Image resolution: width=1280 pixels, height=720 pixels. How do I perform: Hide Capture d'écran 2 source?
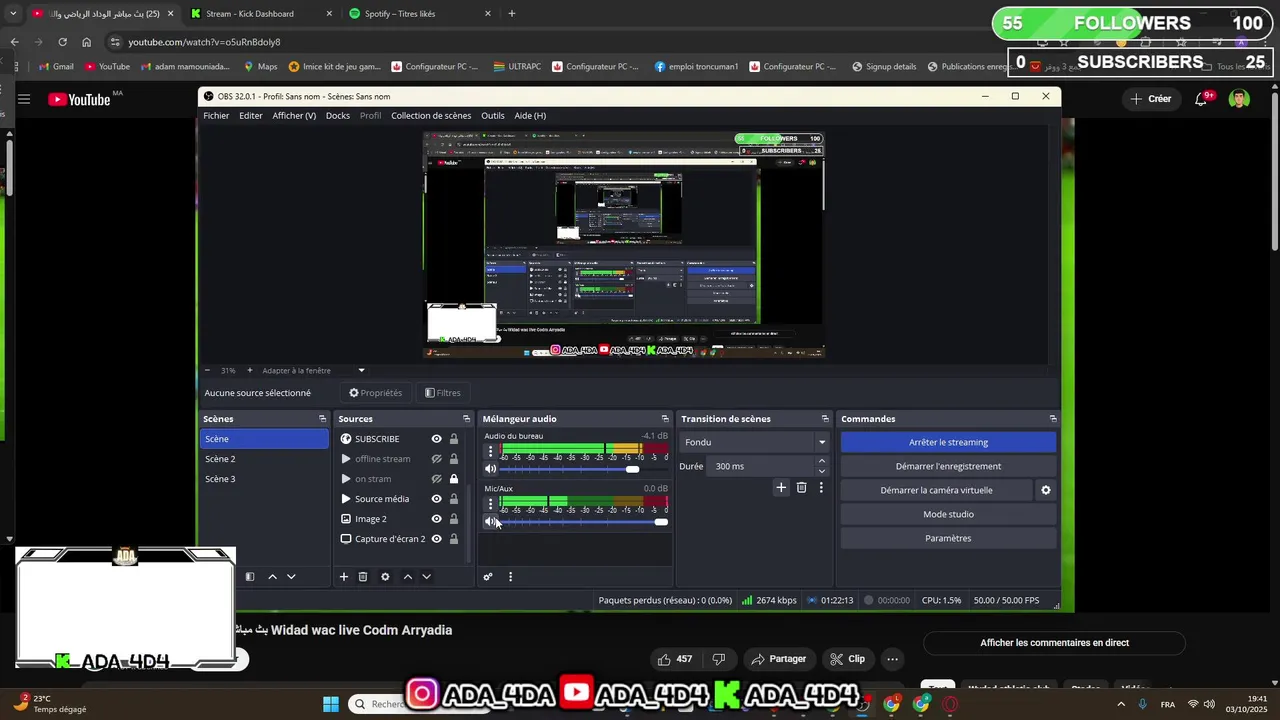tap(437, 539)
